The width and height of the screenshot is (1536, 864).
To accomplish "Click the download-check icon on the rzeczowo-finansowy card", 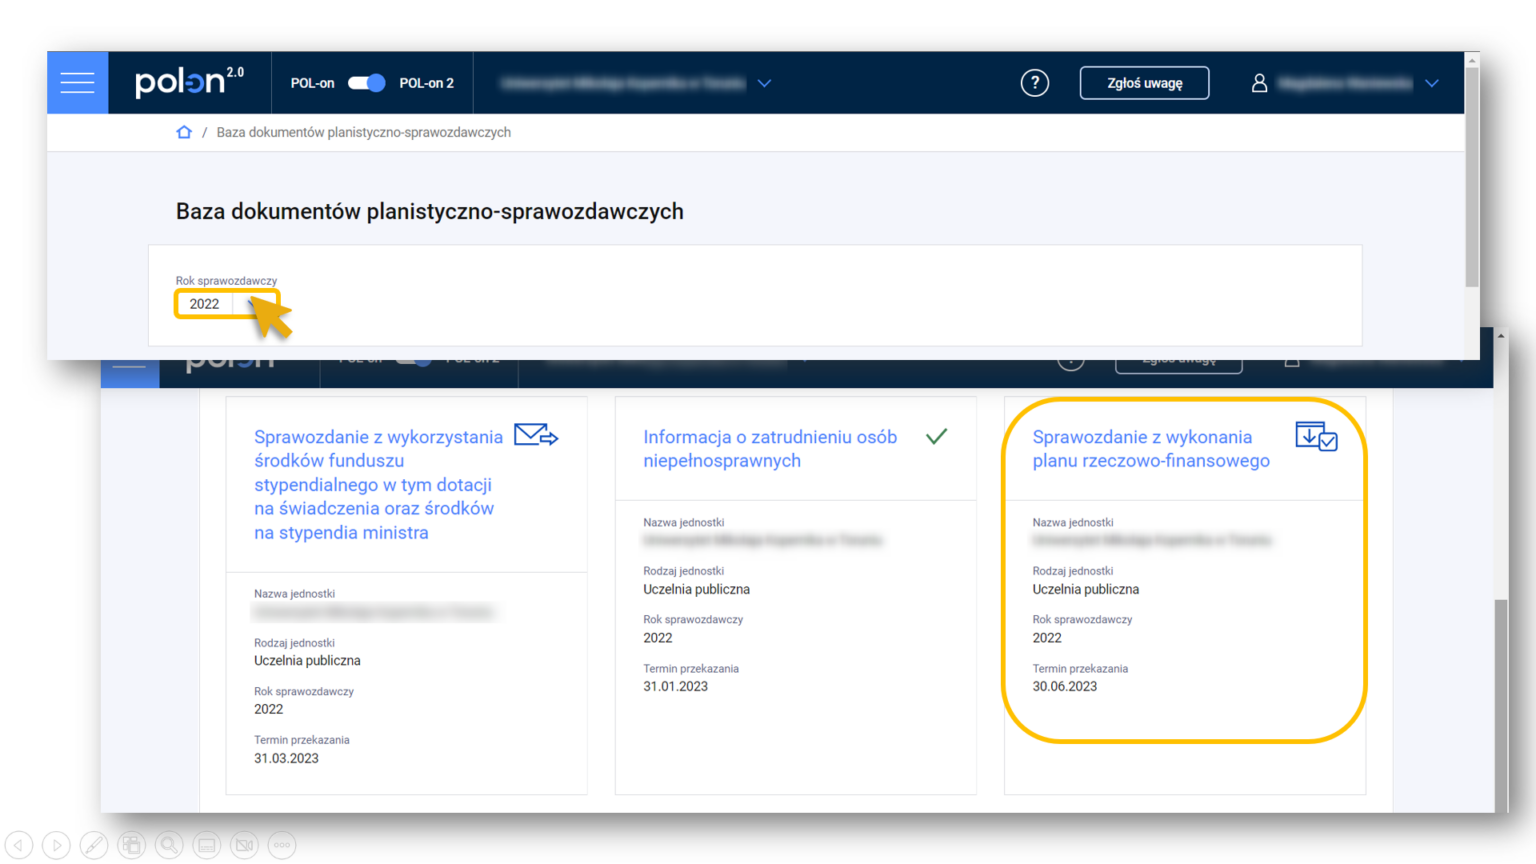I will pos(1316,436).
